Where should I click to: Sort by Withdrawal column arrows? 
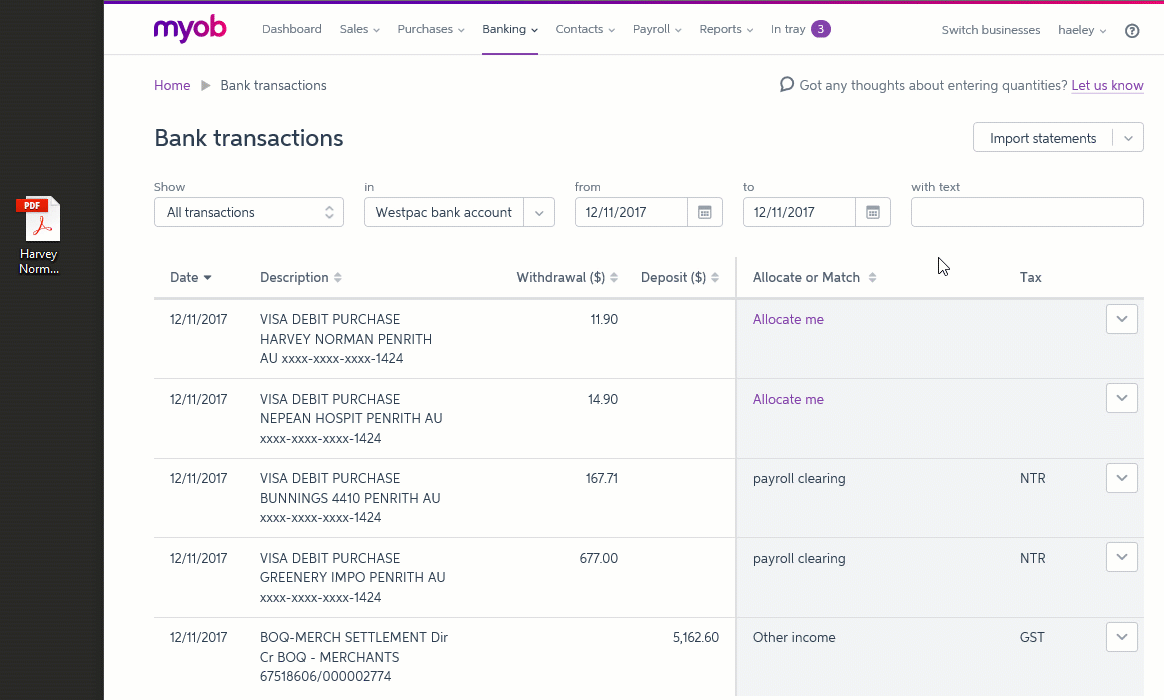pyautogui.click(x=614, y=278)
